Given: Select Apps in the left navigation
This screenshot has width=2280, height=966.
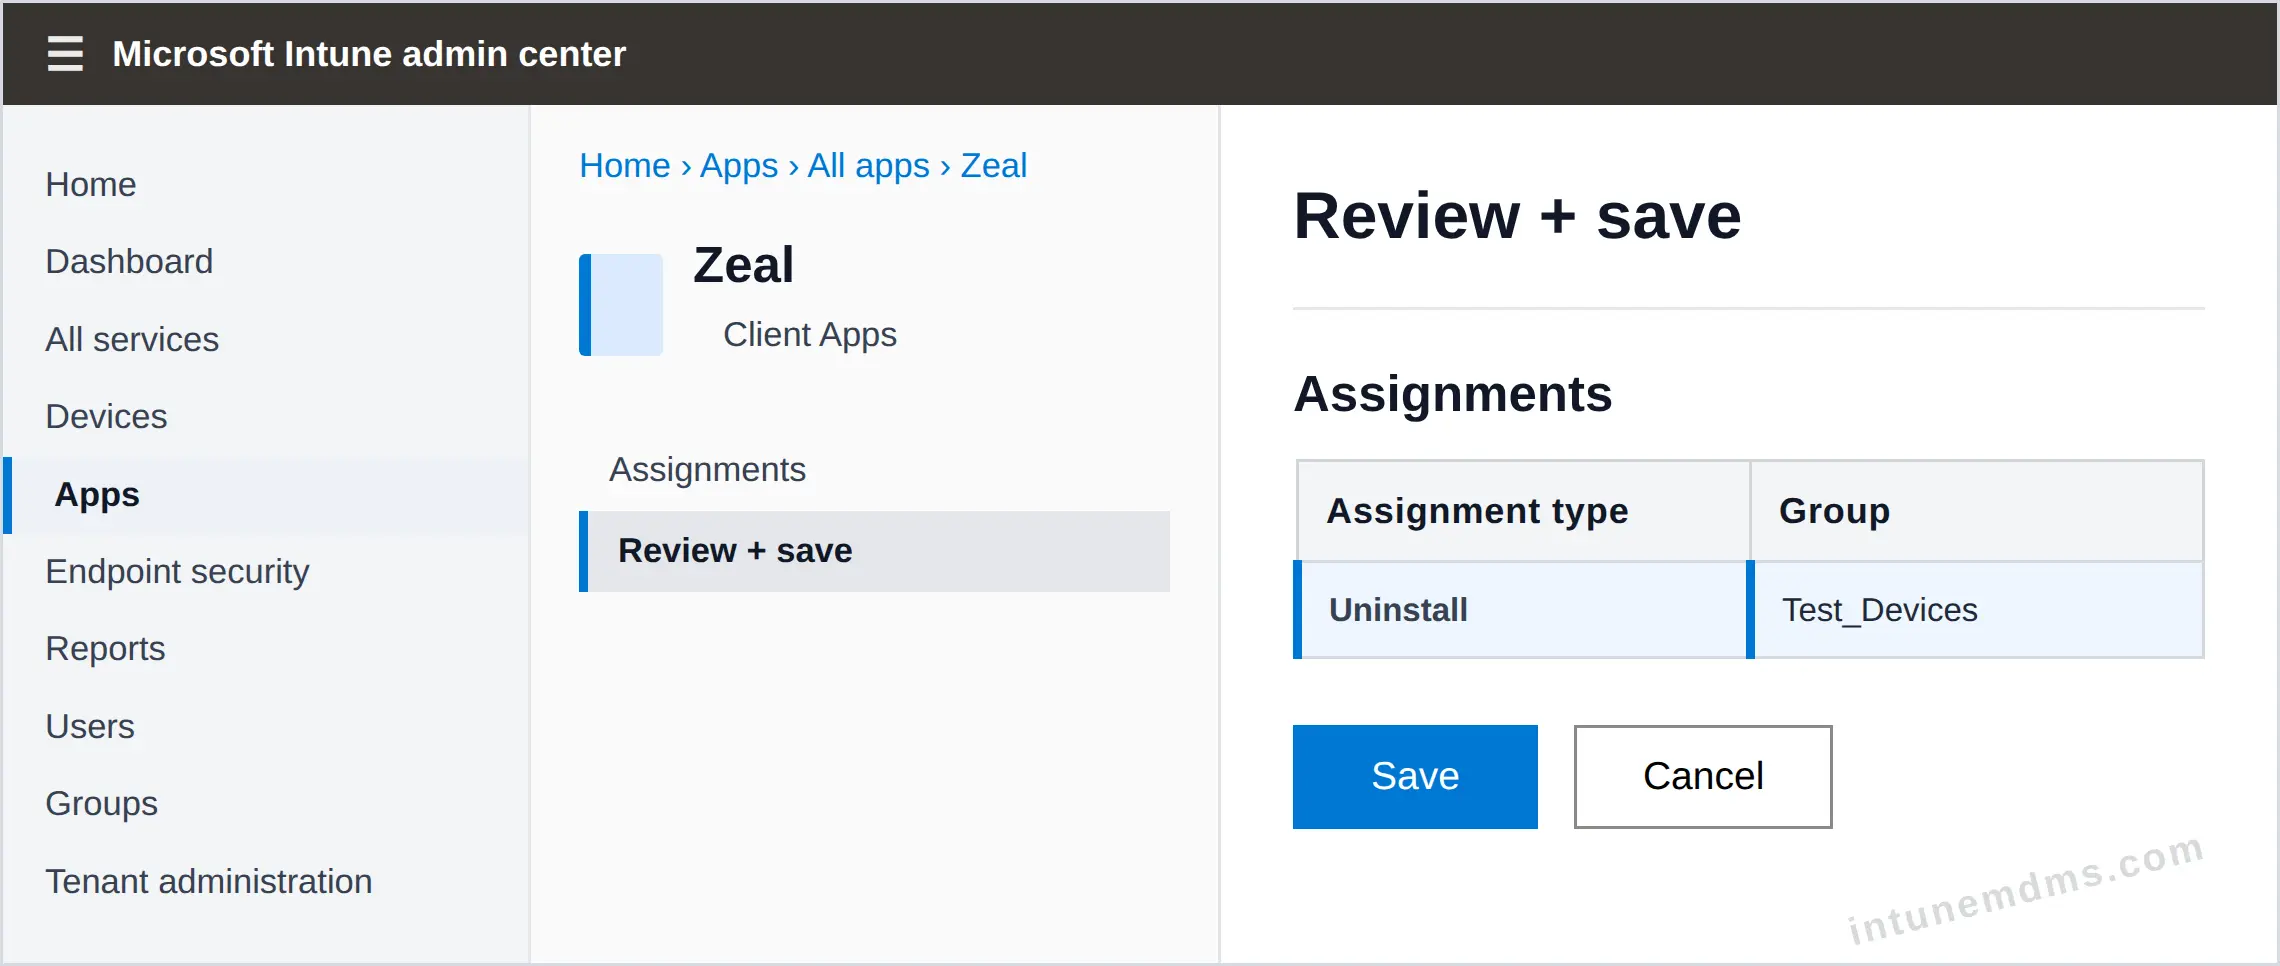Looking at the screenshot, I should [266, 495].
